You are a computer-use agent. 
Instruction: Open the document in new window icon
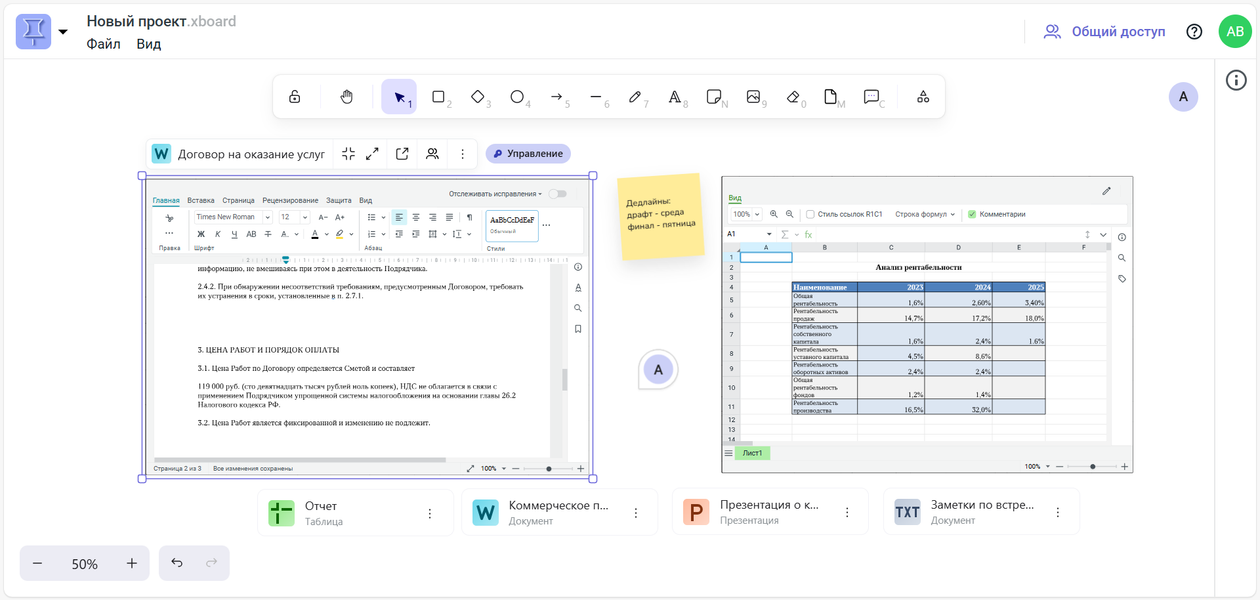(402, 154)
